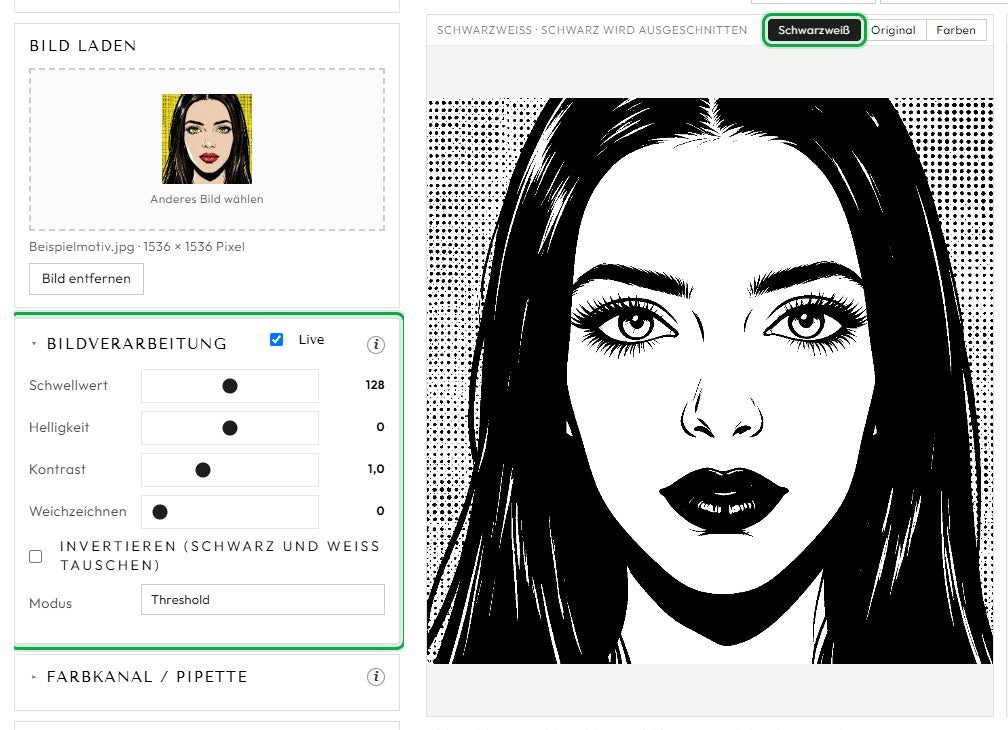Click the Schwellwert value 128
Viewport: 1008px width, 730px height.
tap(375, 385)
